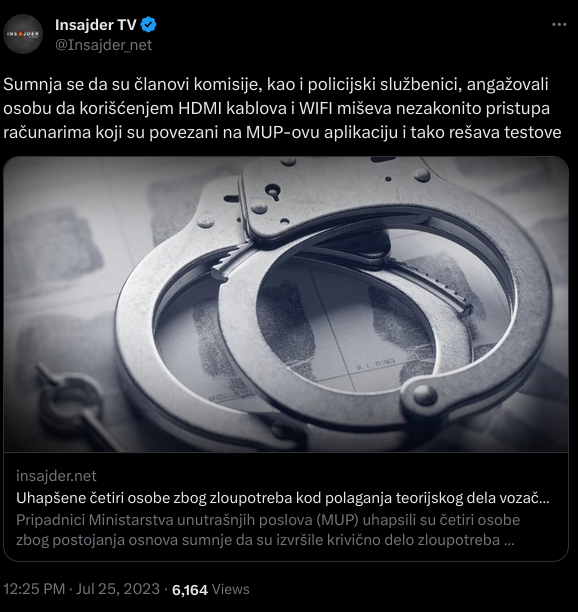The image size is (578, 612).
Task: Open the 12:25 PM timestamp
Action: tap(34, 589)
